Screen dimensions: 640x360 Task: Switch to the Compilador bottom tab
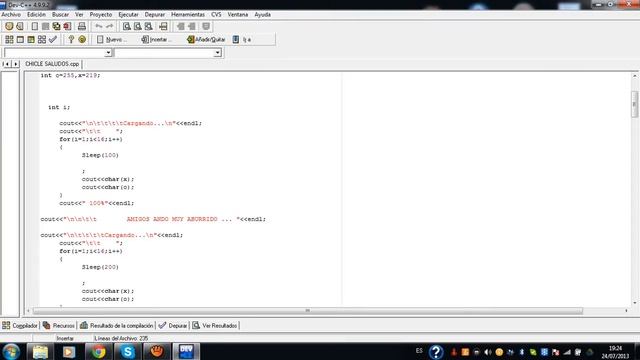(20, 325)
